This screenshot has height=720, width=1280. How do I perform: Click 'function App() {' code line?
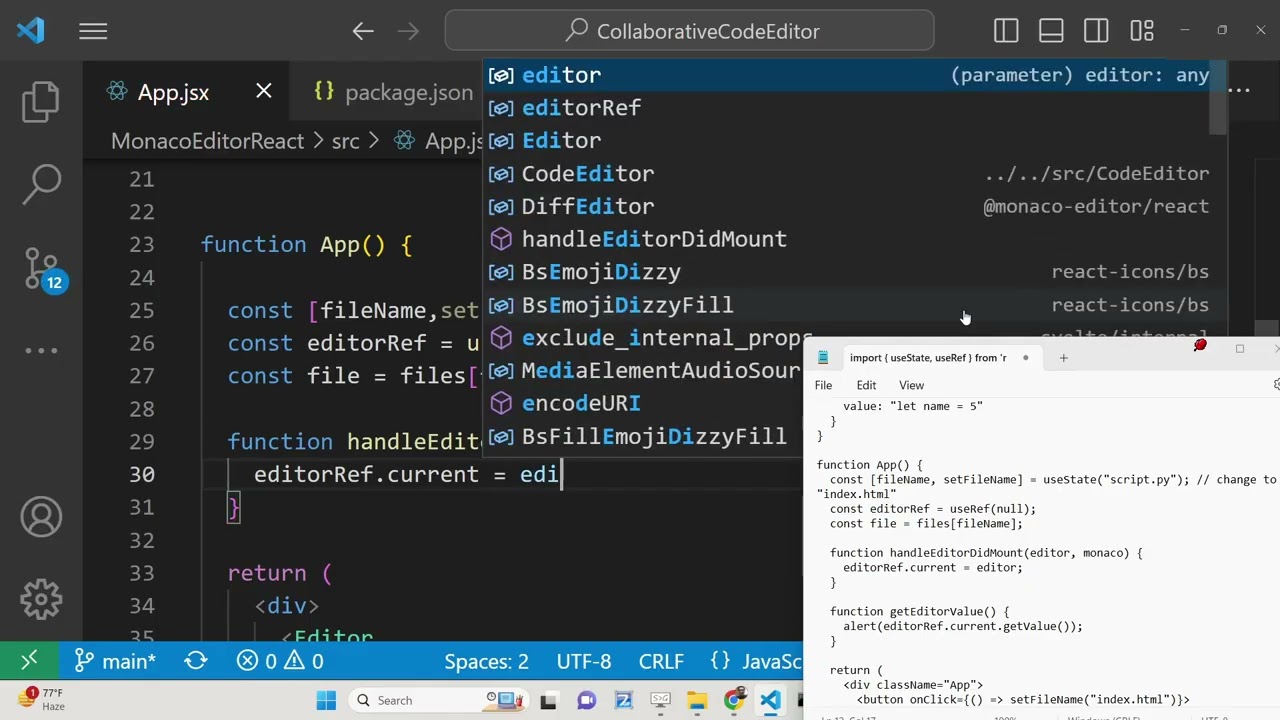tap(306, 245)
